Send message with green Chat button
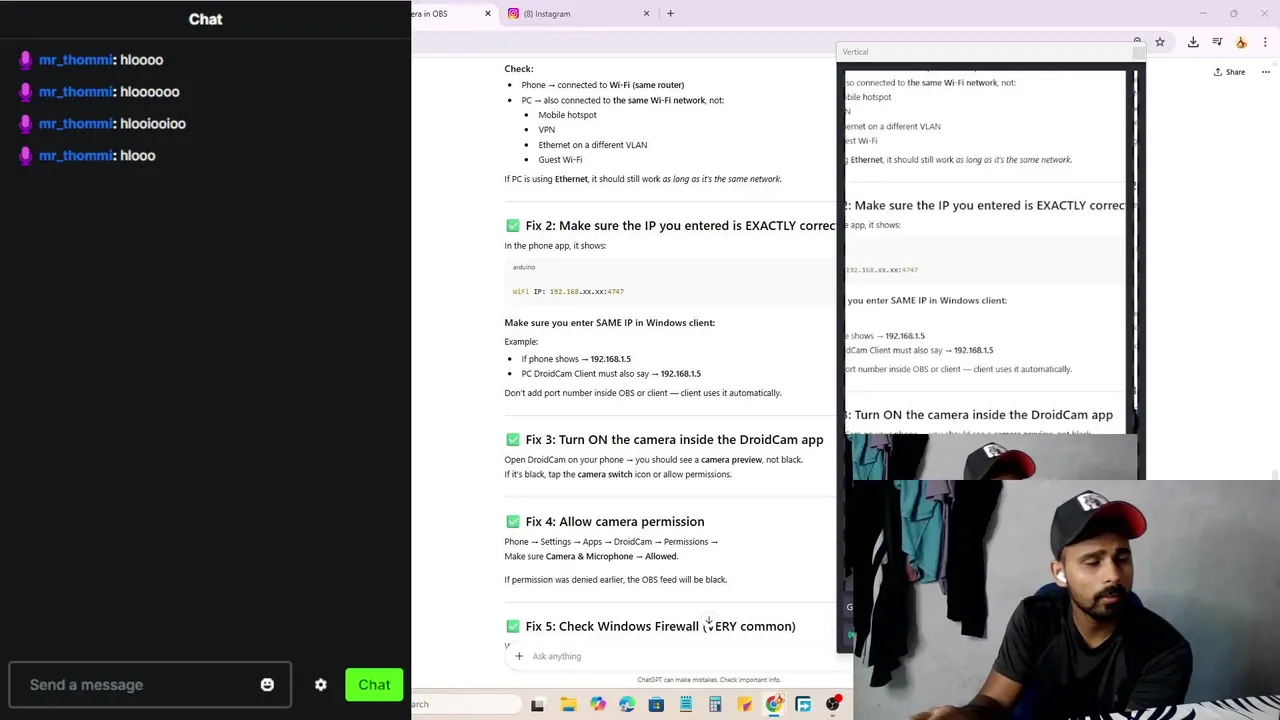1280x720 pixels. [374, 685]
